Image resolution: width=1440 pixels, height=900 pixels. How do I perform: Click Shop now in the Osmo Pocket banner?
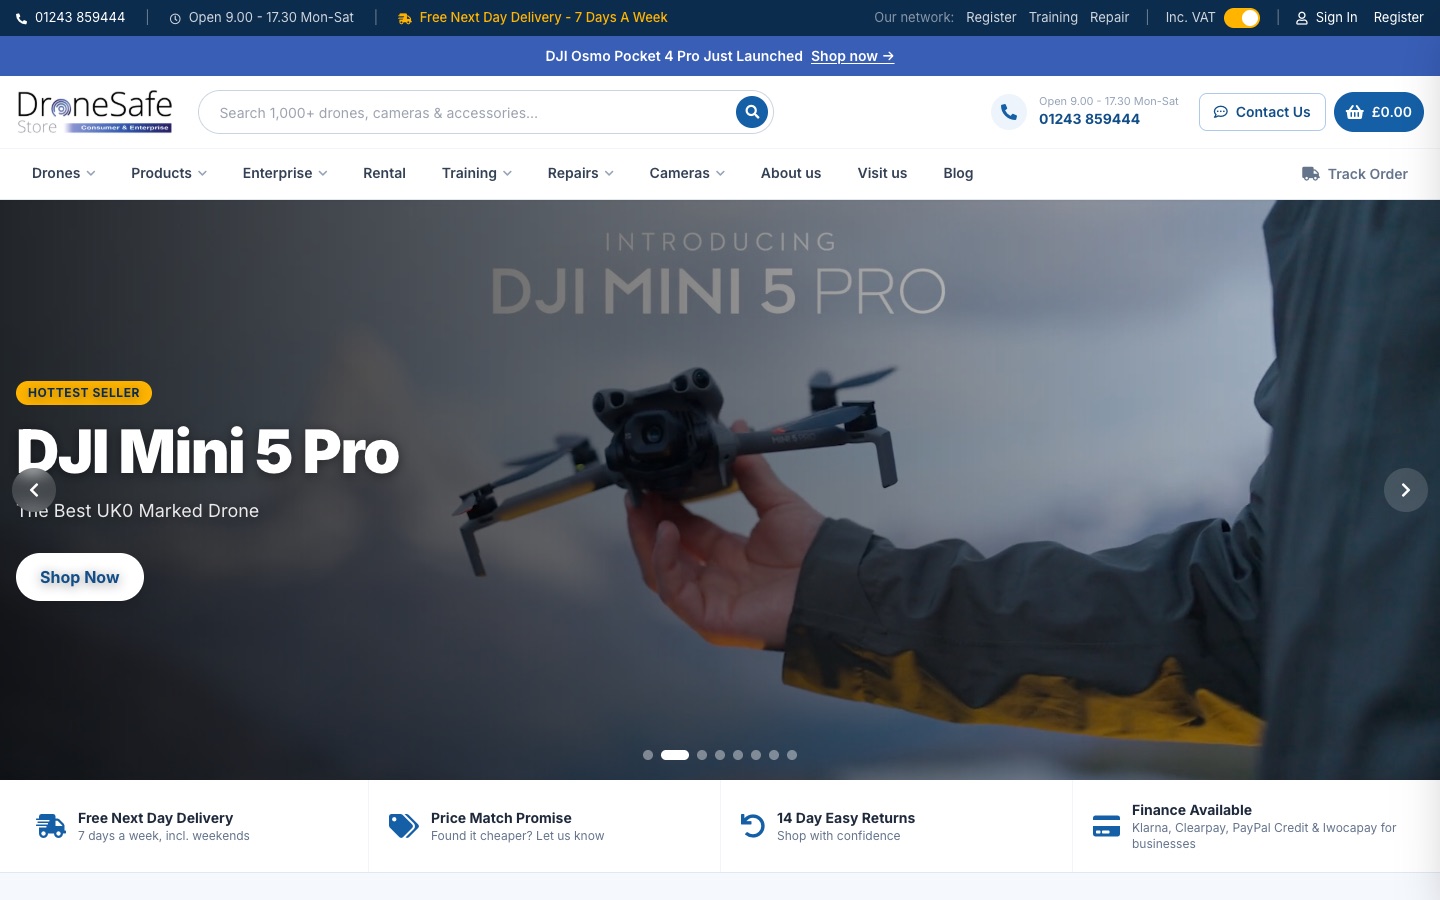click(852, 56)
